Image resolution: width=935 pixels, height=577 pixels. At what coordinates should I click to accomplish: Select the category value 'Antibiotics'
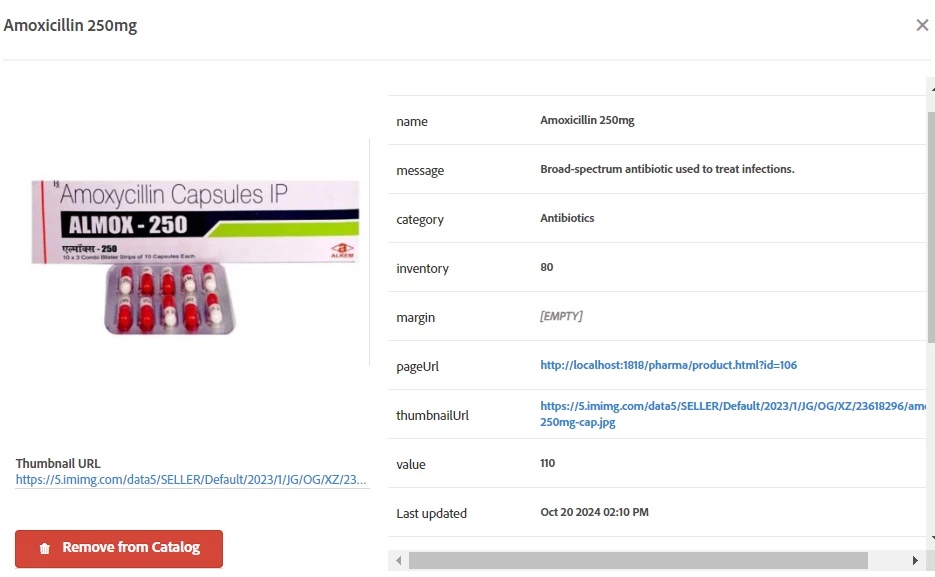point(567,218)
